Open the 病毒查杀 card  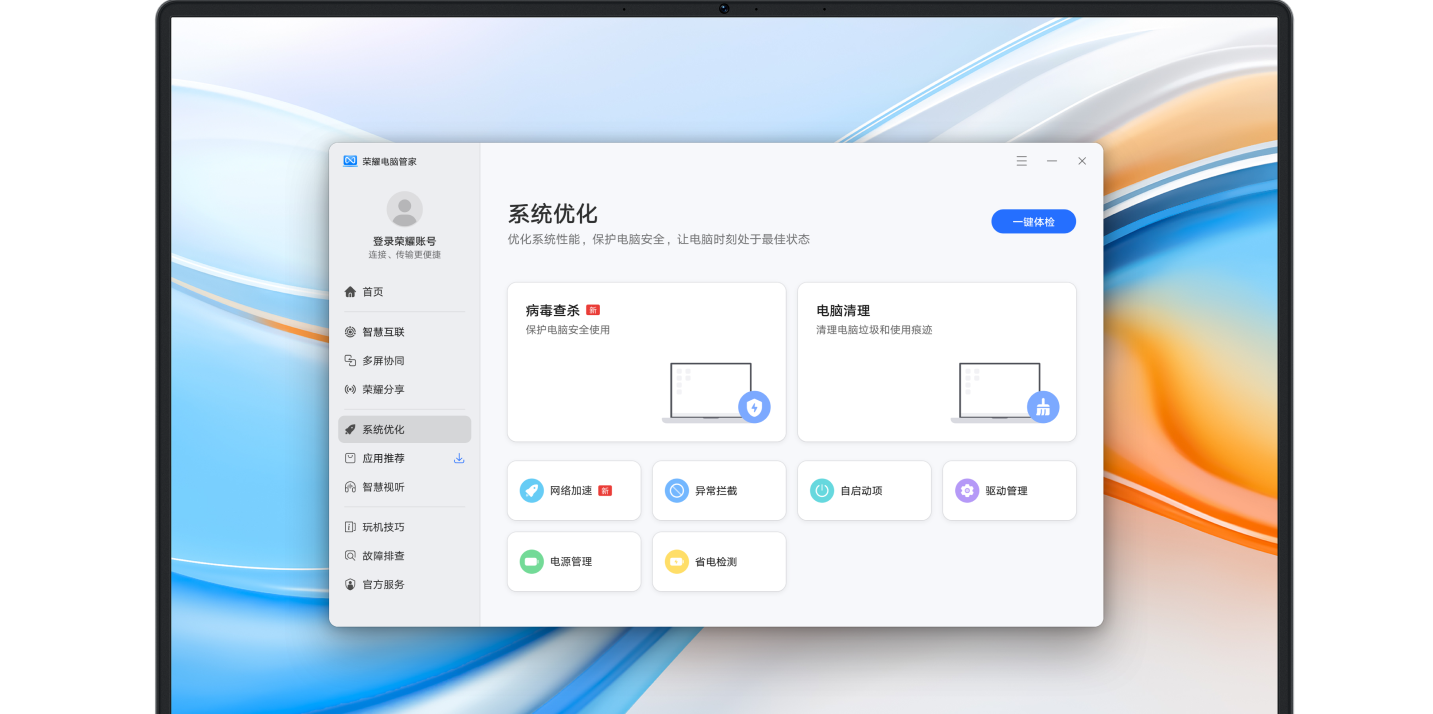point(645,361)
